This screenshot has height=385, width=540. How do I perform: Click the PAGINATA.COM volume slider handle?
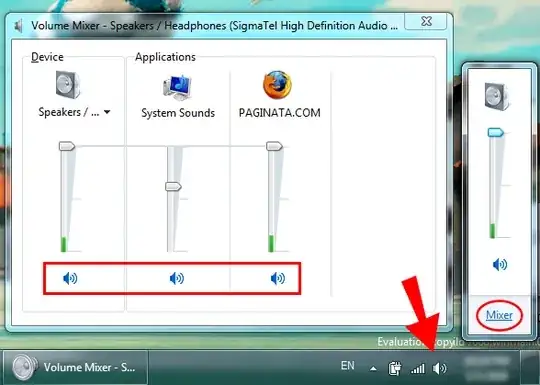coord(274,146)
